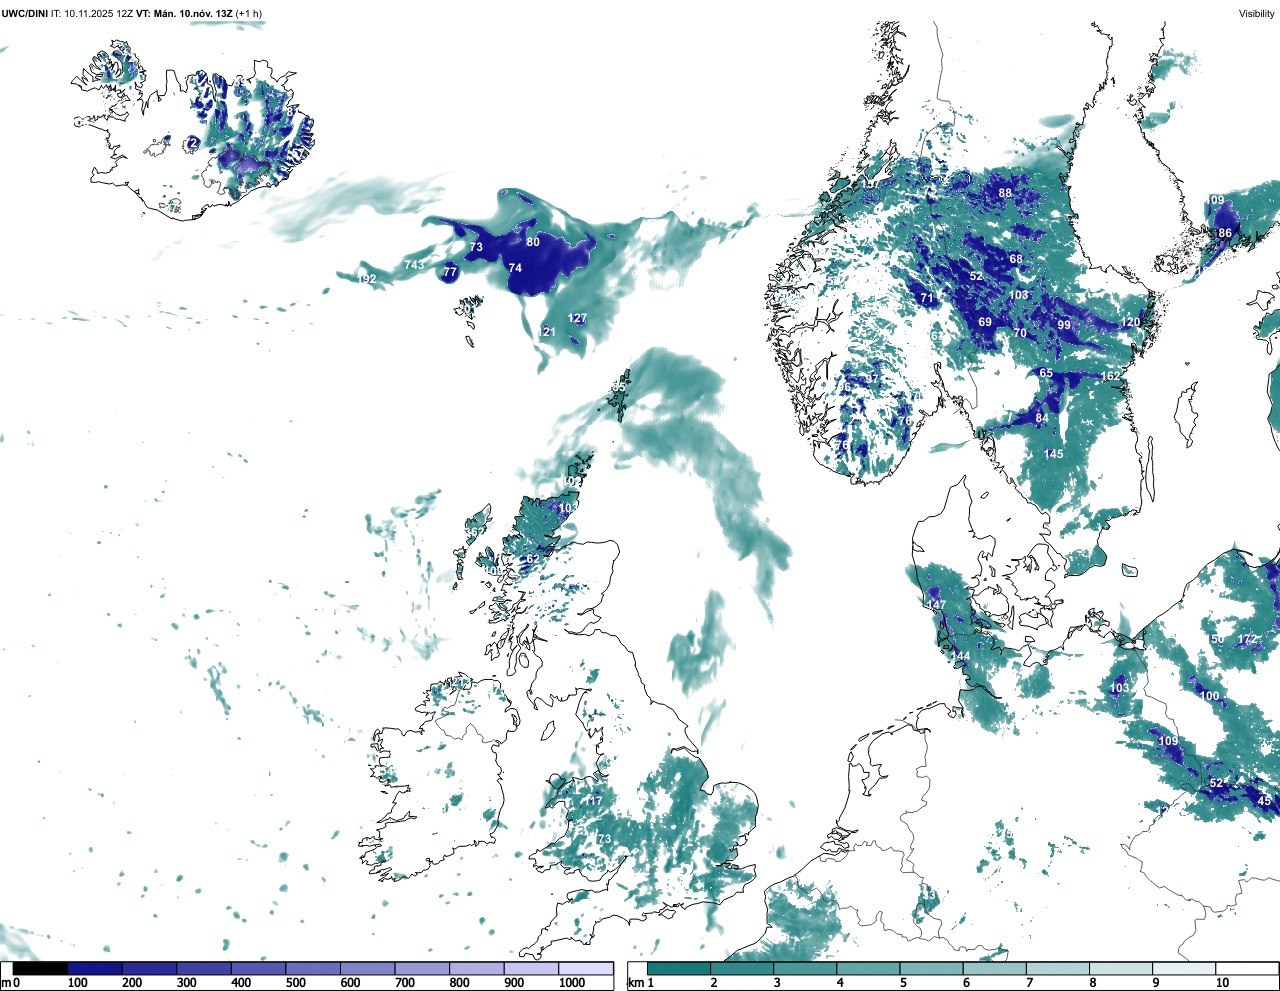Click the '500' tick on meter legend
1280x991 pixels.
point(296,983)
